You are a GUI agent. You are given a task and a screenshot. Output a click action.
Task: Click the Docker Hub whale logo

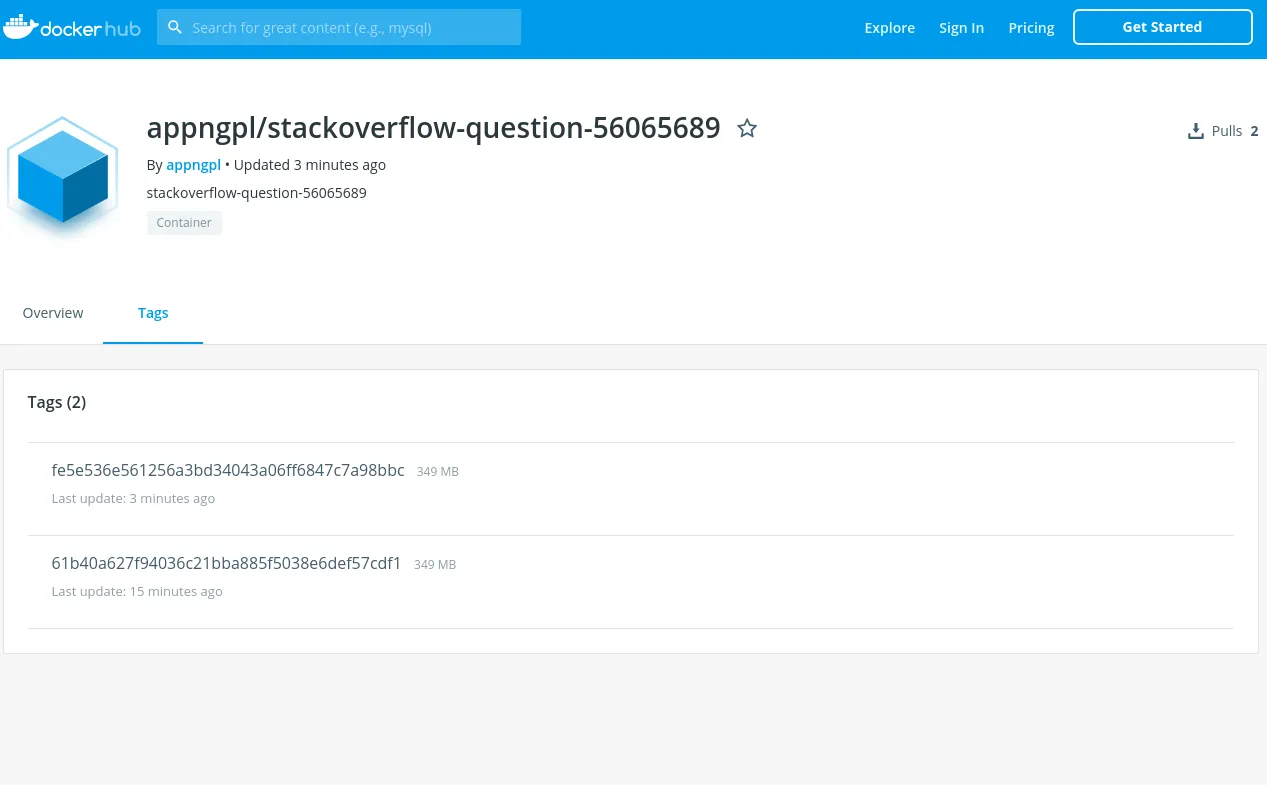(20, 27)
